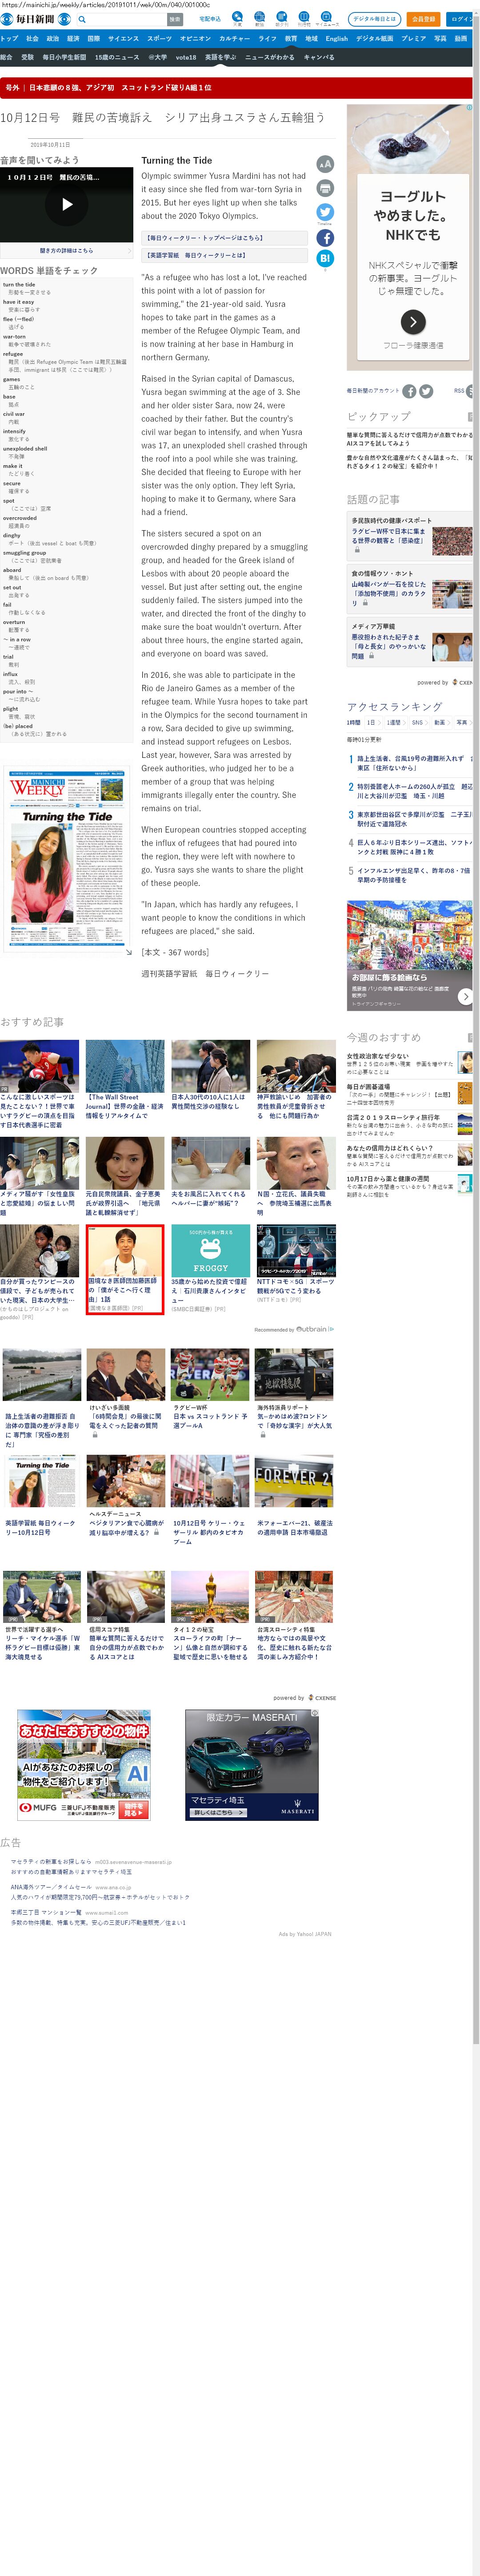Share the article on Twitter
The image size is (480, 2576).
325,212
